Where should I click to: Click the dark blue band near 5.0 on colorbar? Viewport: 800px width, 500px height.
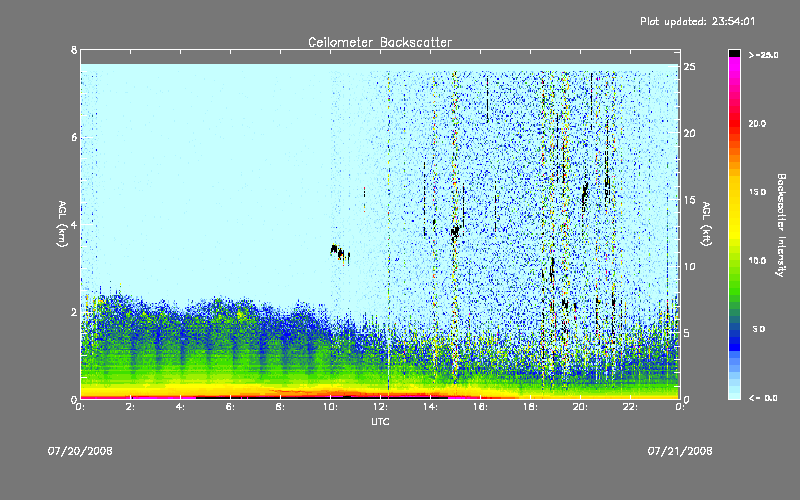point(734,332)
